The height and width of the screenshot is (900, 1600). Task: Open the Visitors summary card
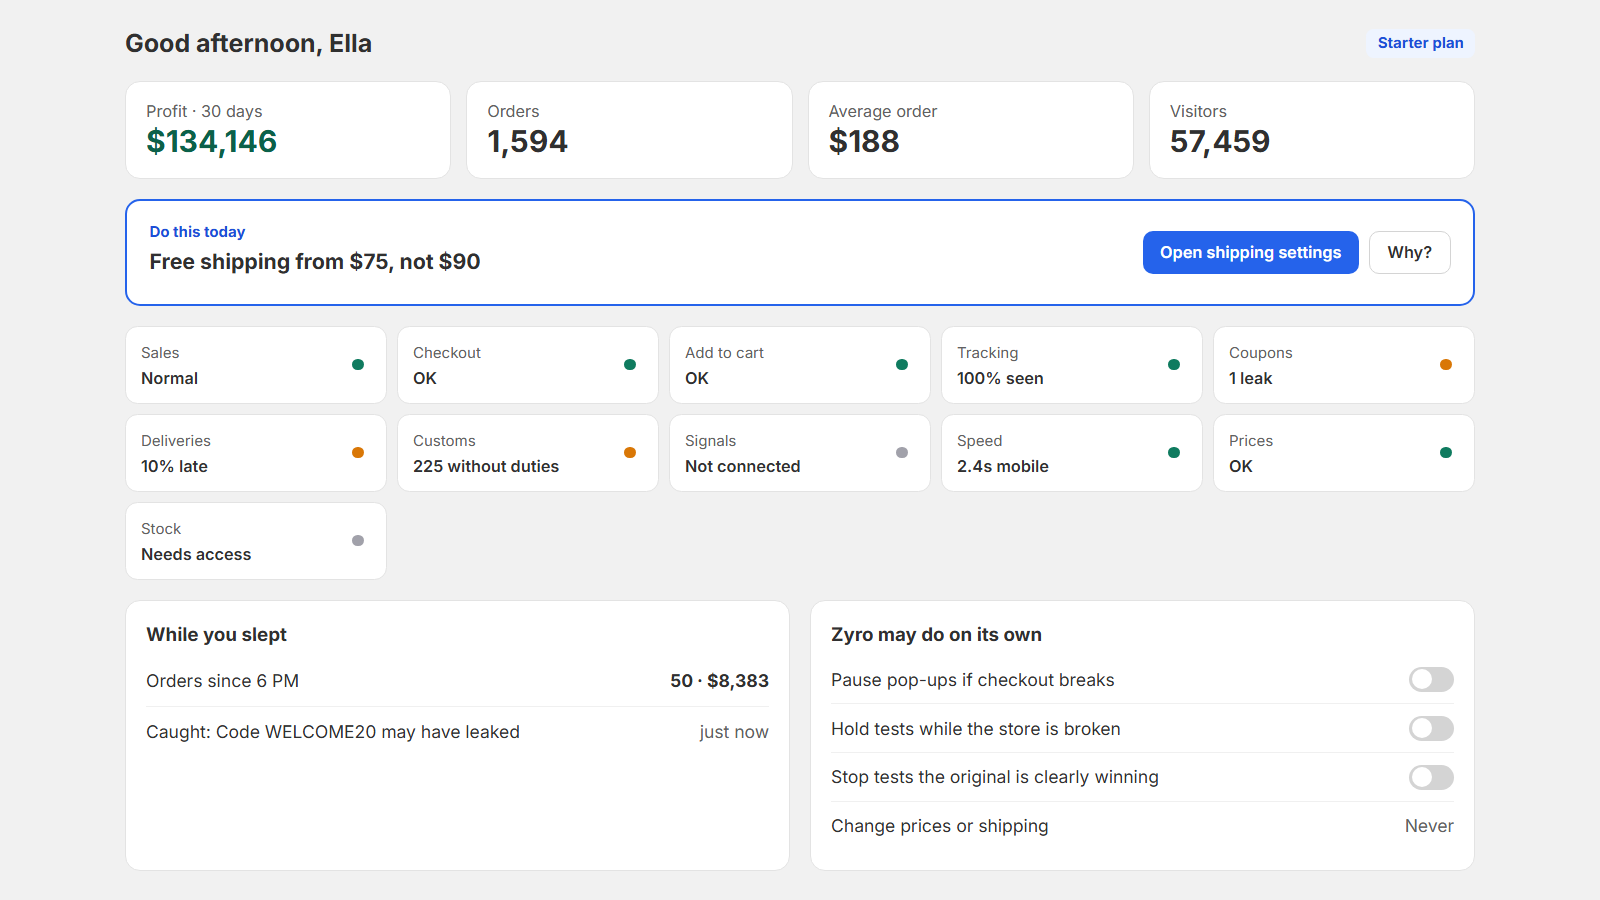tap(1312, 130)
